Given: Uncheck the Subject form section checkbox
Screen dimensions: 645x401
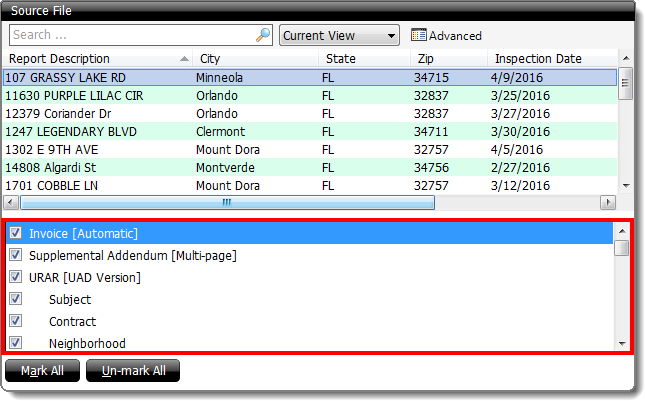Looking at the screenshot, I should coord(15,299).
